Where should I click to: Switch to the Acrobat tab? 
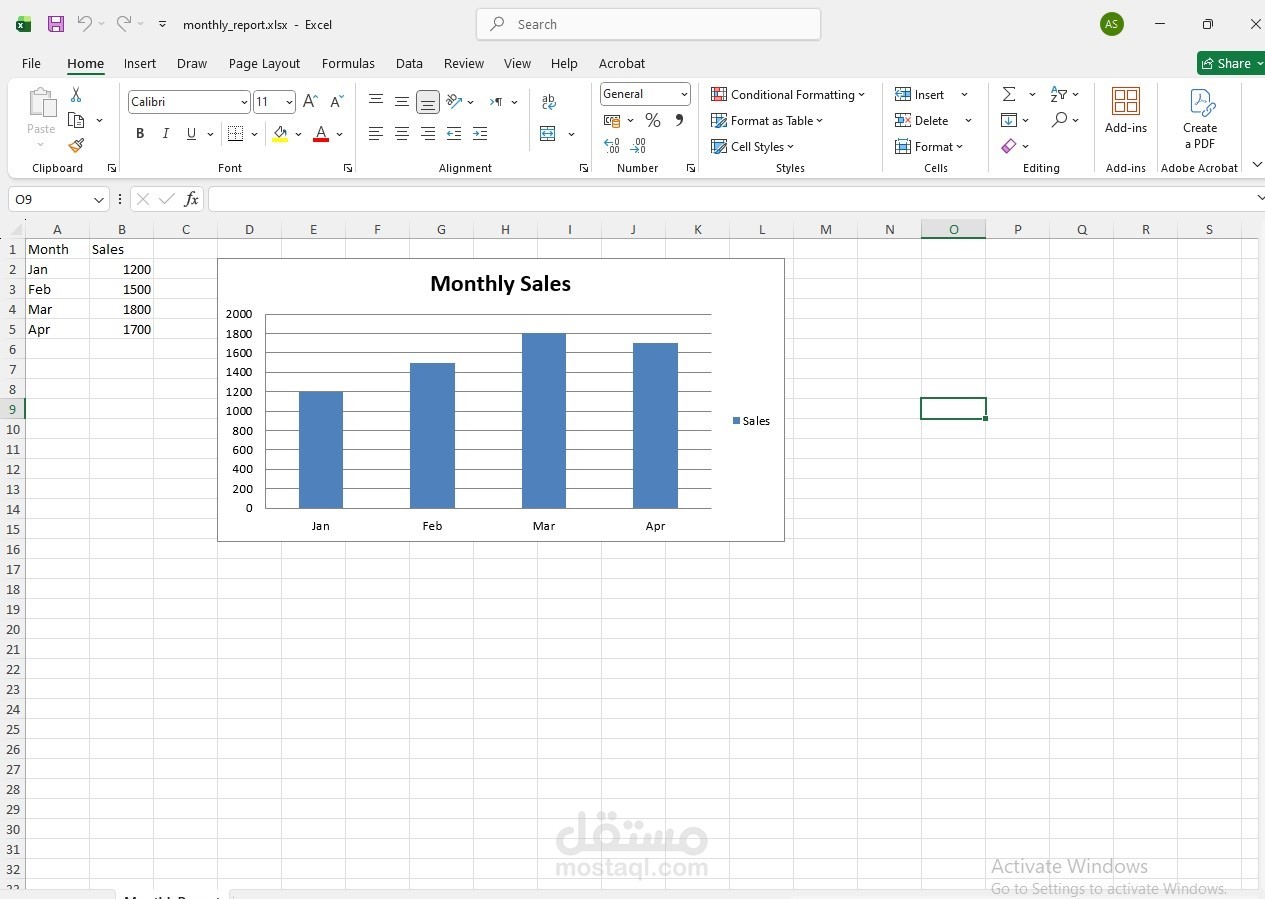tap(622, 63)
